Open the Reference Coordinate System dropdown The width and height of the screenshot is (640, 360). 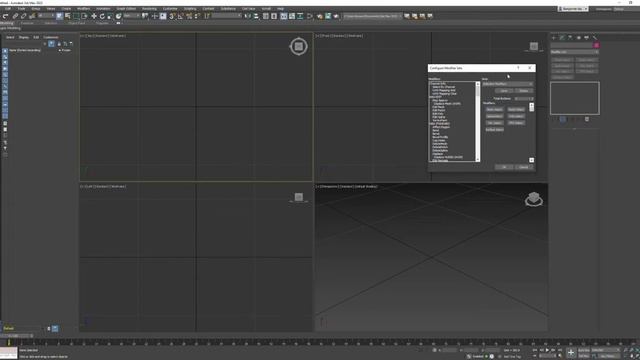[131, 16]
